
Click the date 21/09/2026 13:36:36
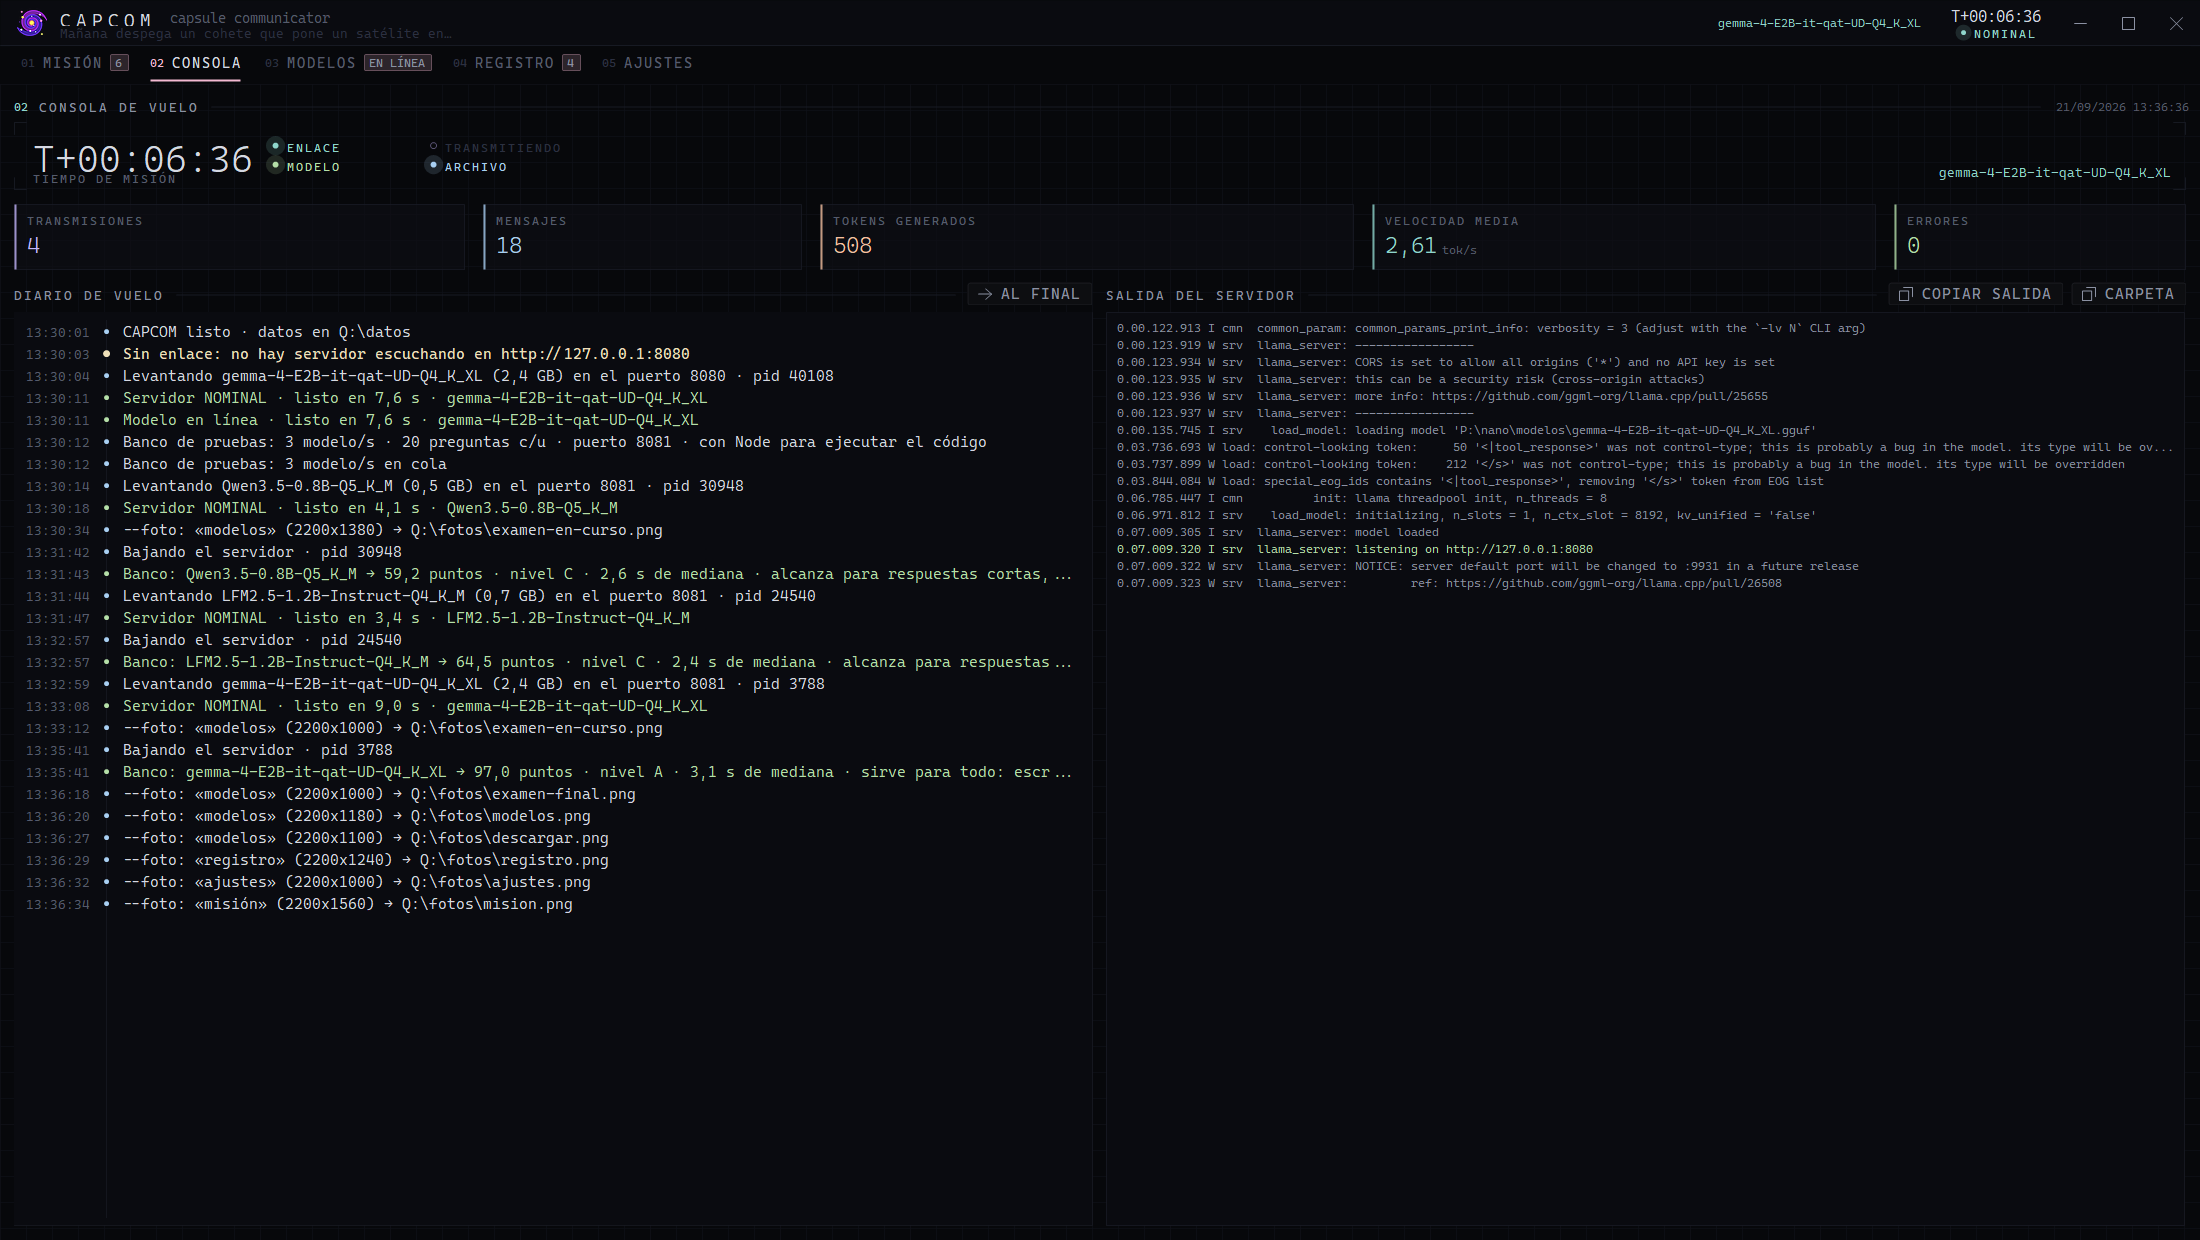(x=2122, y=107)
